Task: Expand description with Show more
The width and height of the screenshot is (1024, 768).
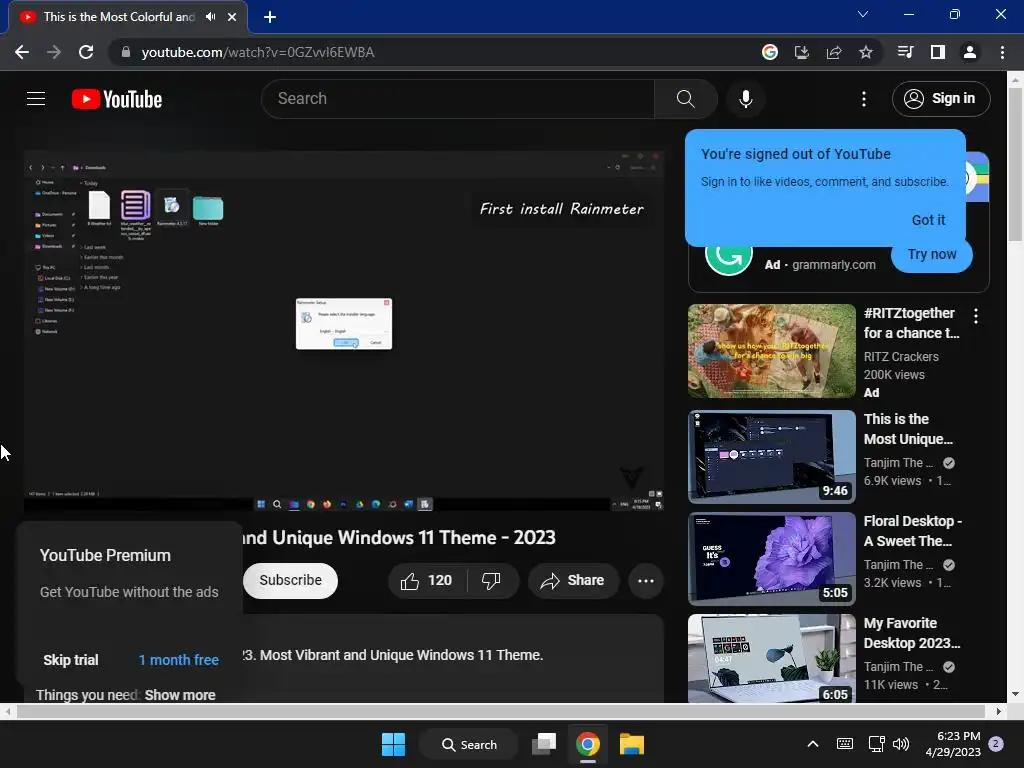Action: pyautogui.click(x=180, y=695)
